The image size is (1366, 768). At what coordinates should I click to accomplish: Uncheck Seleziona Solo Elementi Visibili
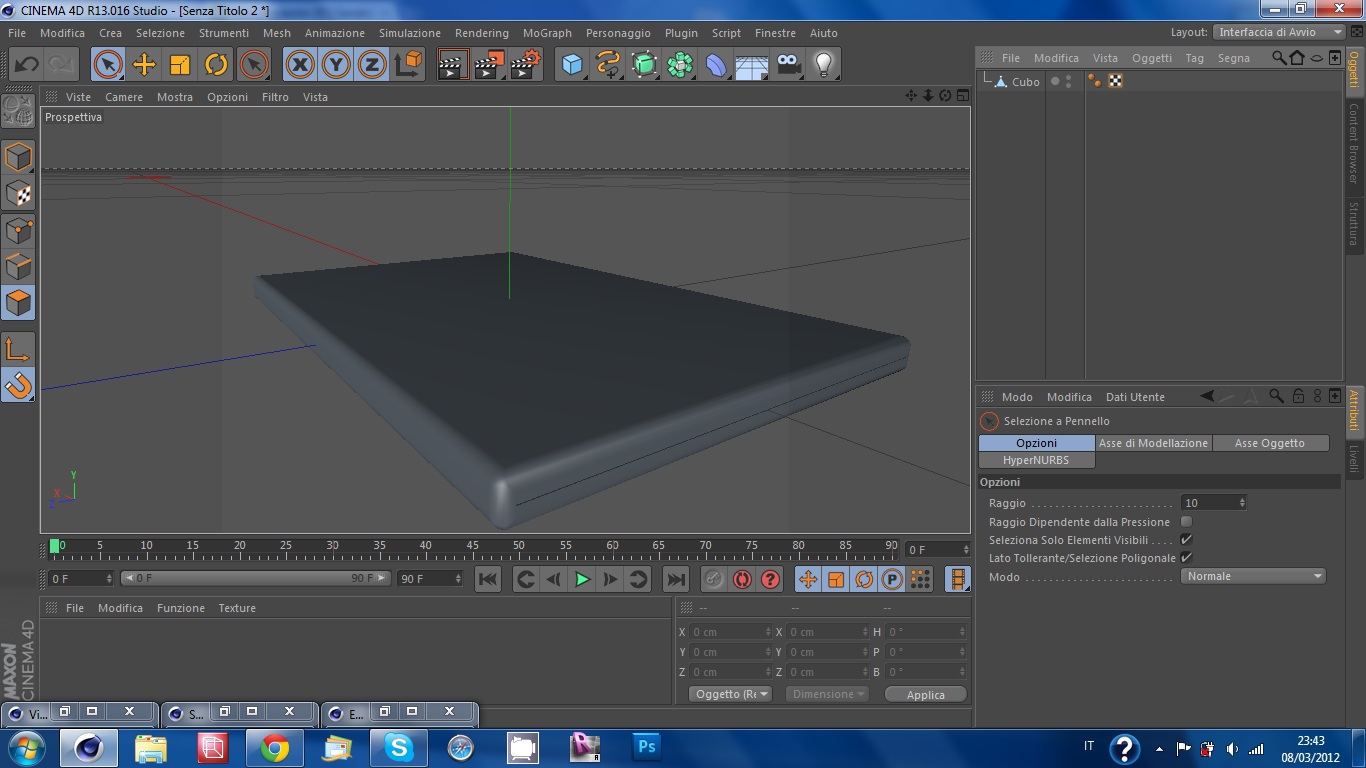(x=1186, y=540)
